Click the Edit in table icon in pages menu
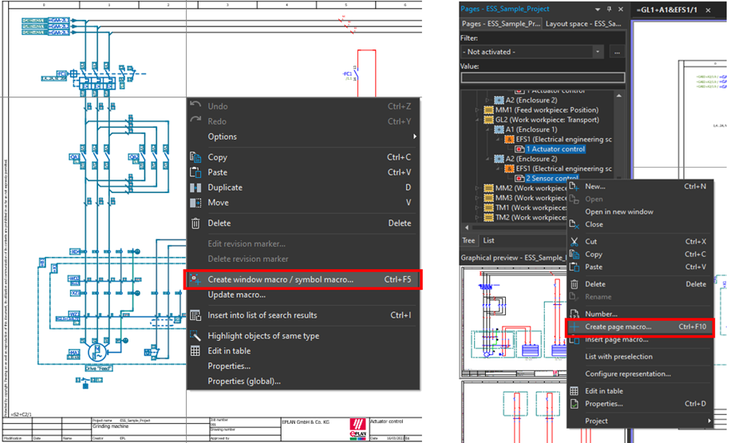750x443 pixels. tap(574, 391)
